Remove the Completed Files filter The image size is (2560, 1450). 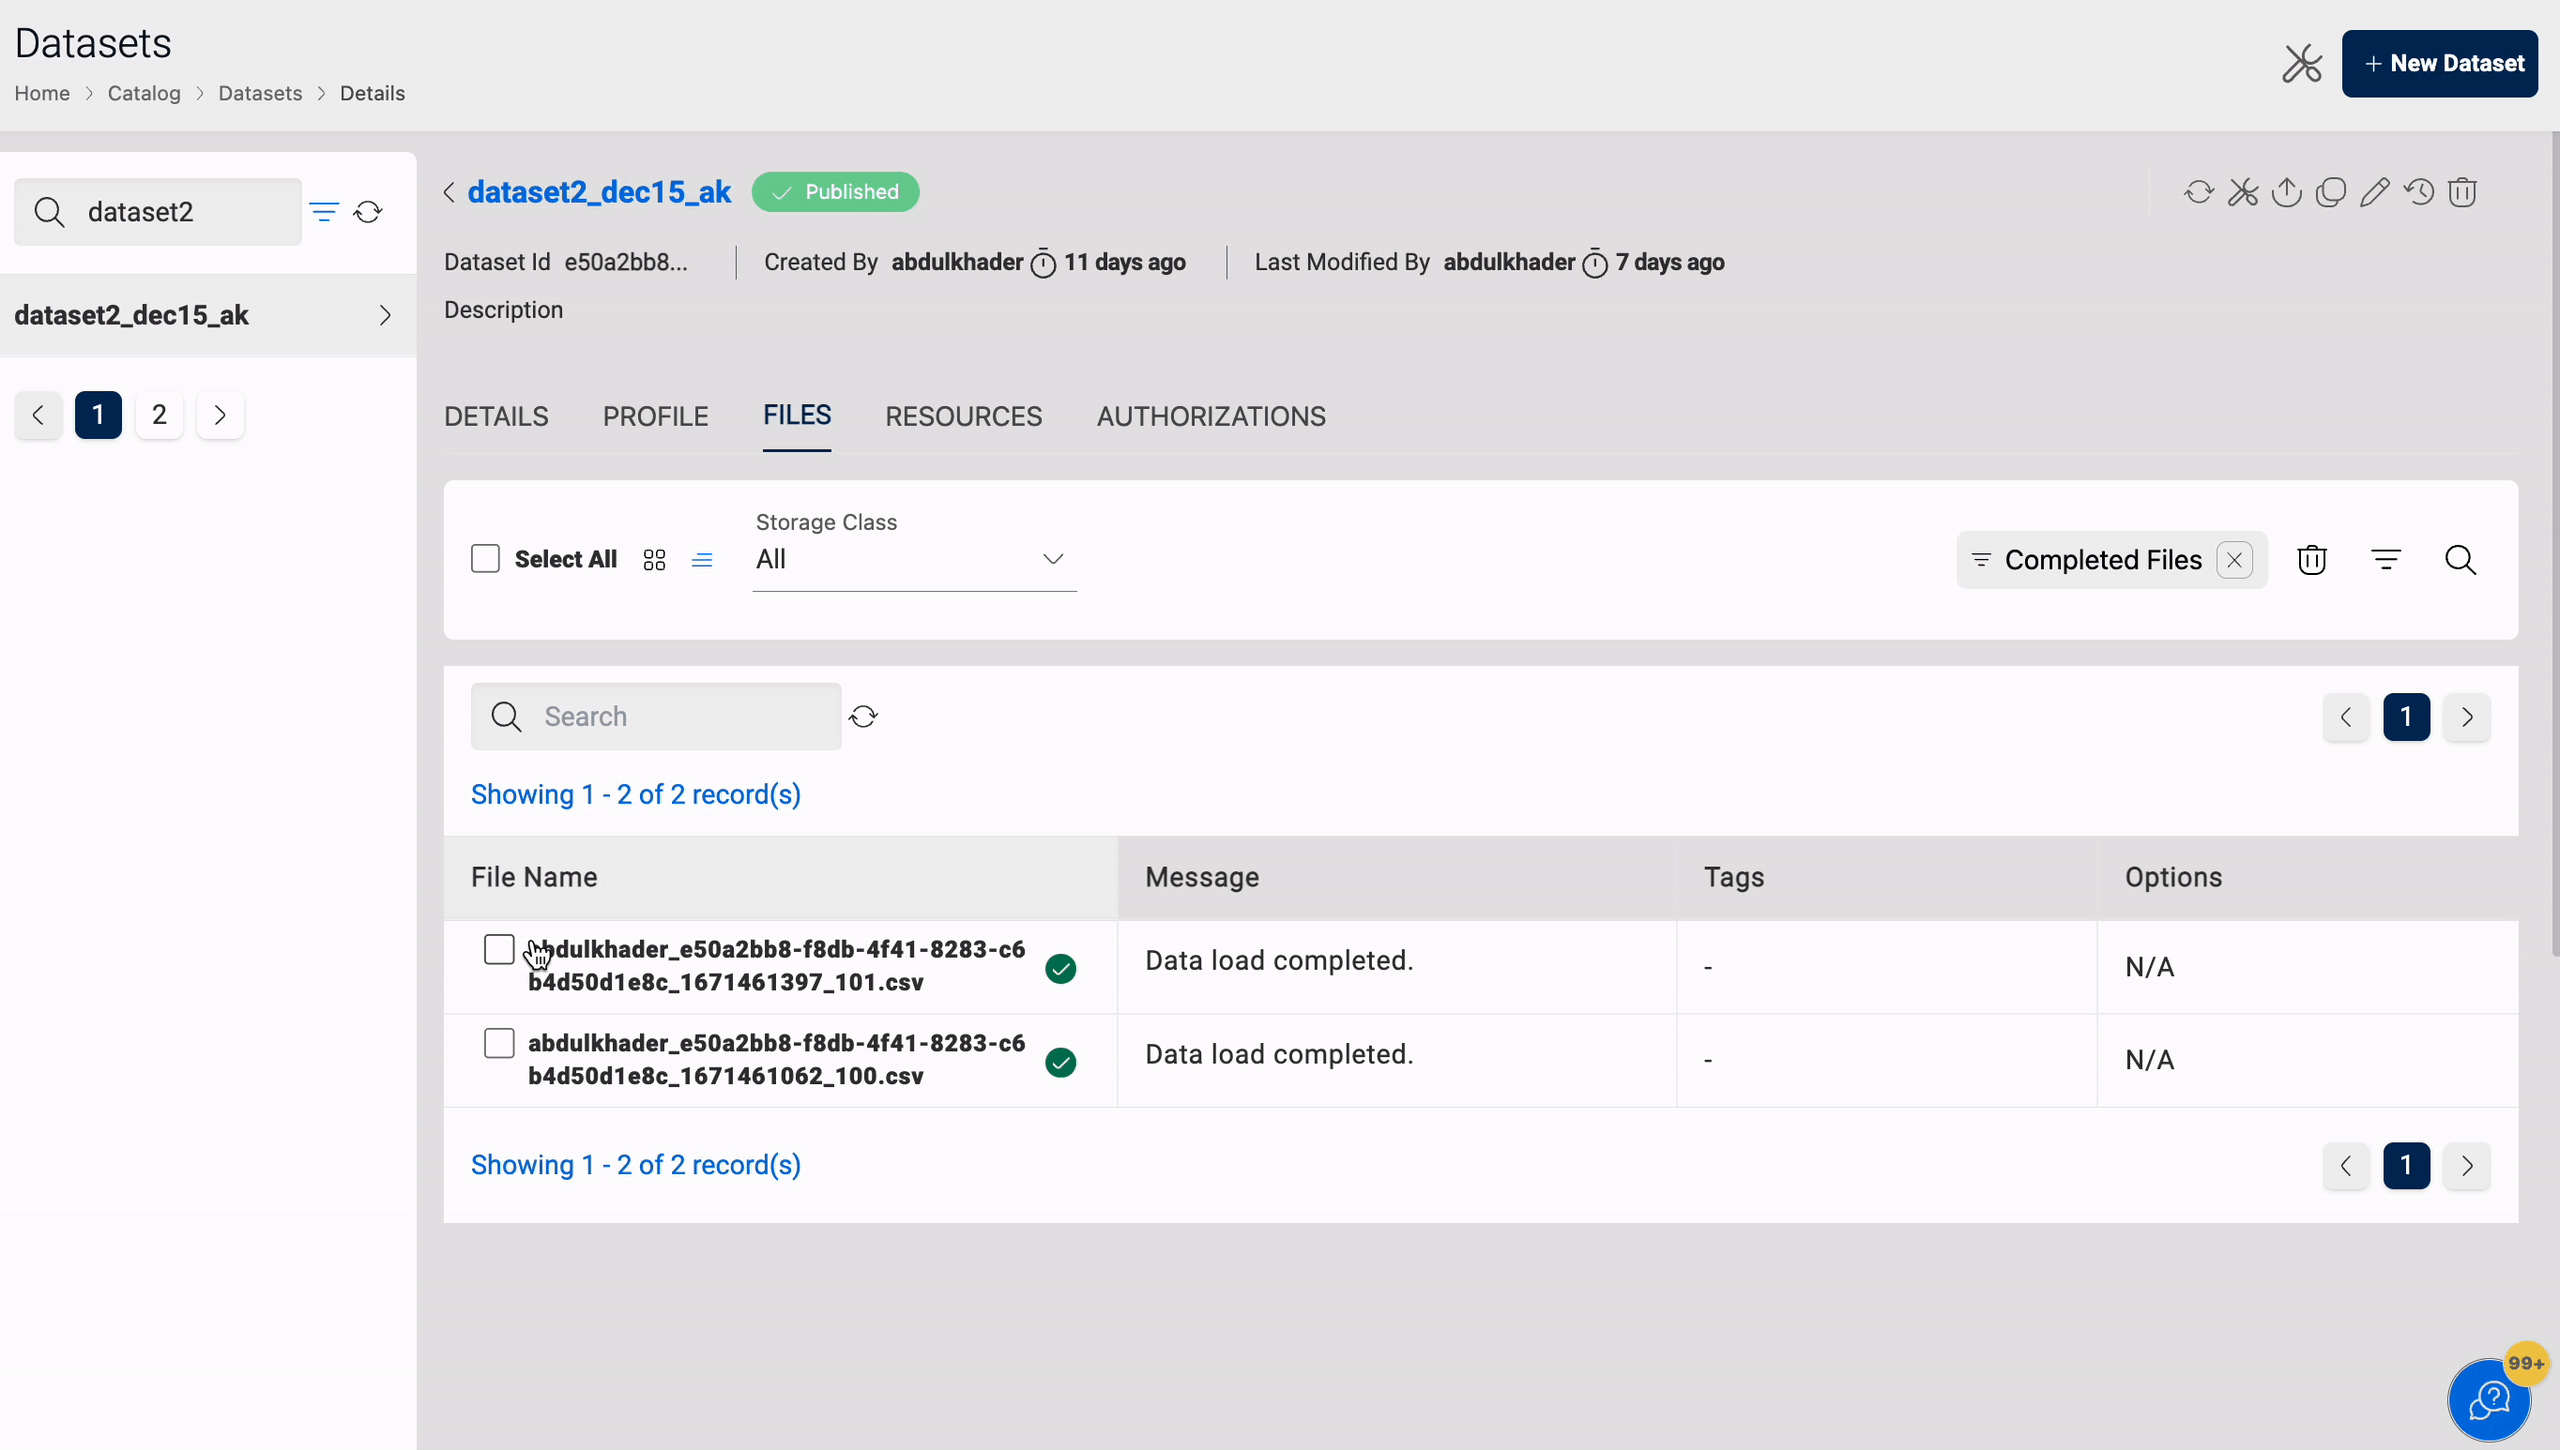tap(2233, 559)
